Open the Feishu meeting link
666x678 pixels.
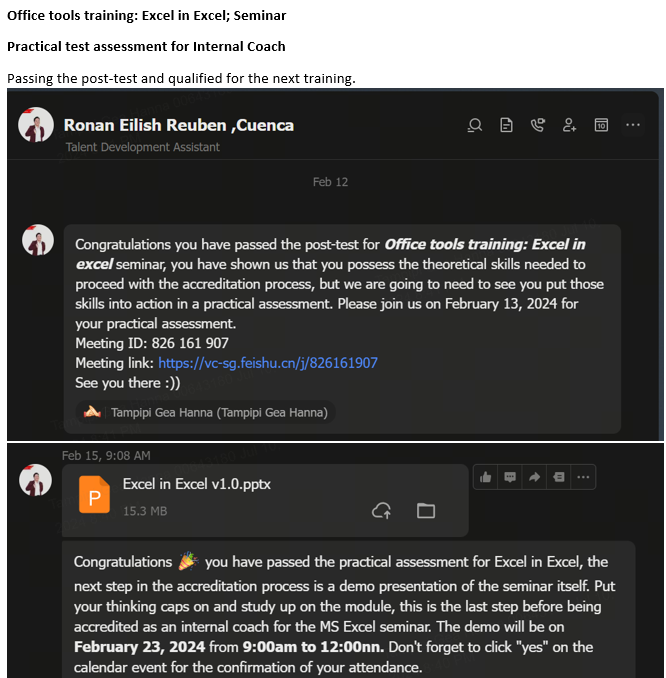click(268, 363)
